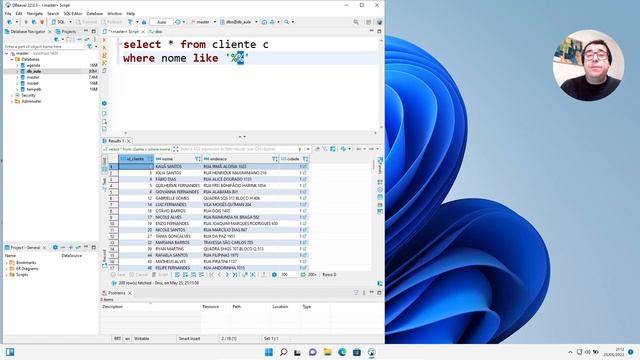Screen dimensions: 640x360
Task: Select the Results 1 tab
Action: click(116, 141)
